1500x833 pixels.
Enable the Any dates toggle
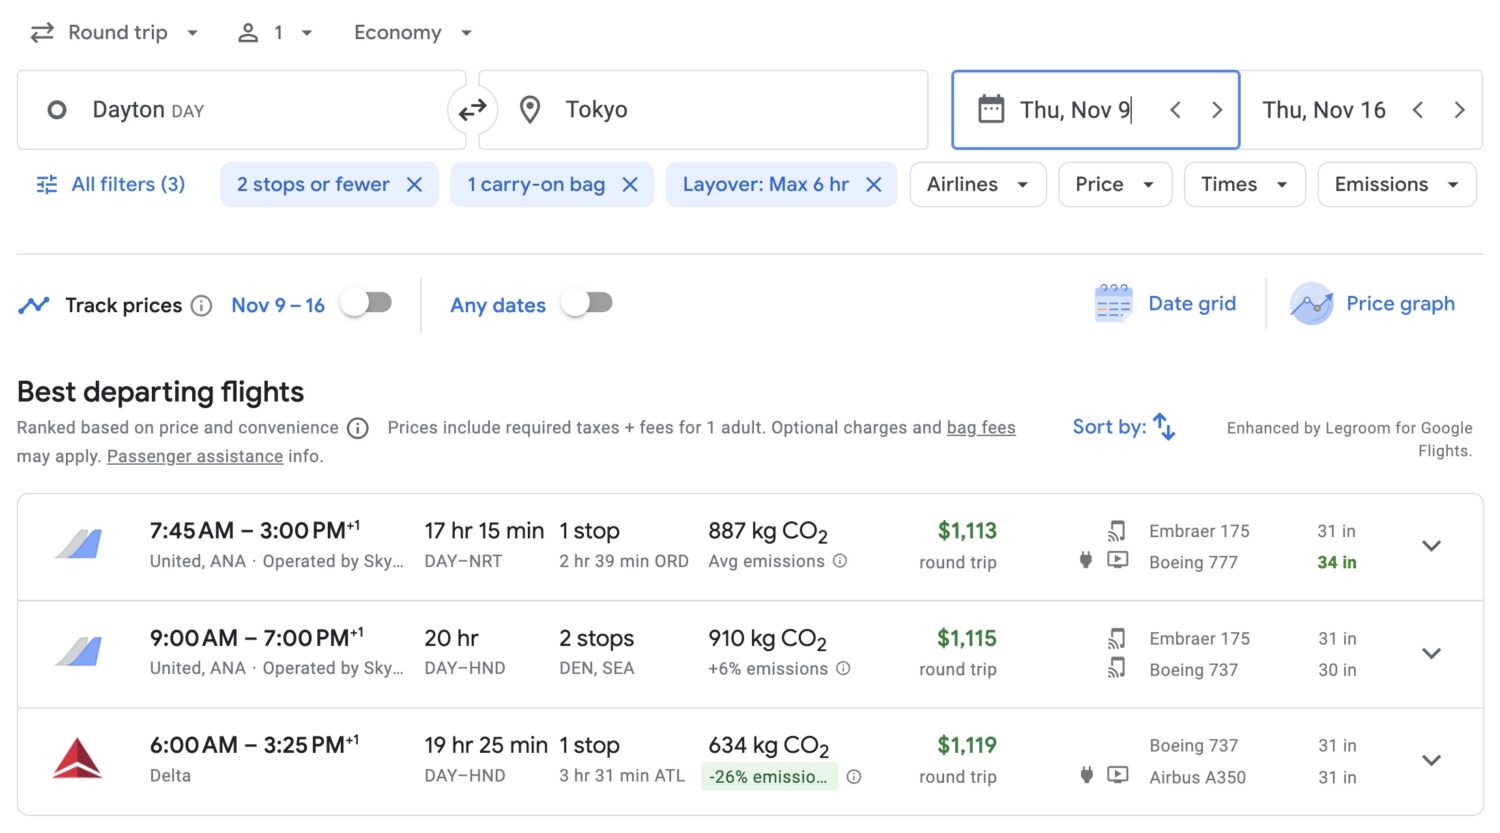(x=587, y=303)
